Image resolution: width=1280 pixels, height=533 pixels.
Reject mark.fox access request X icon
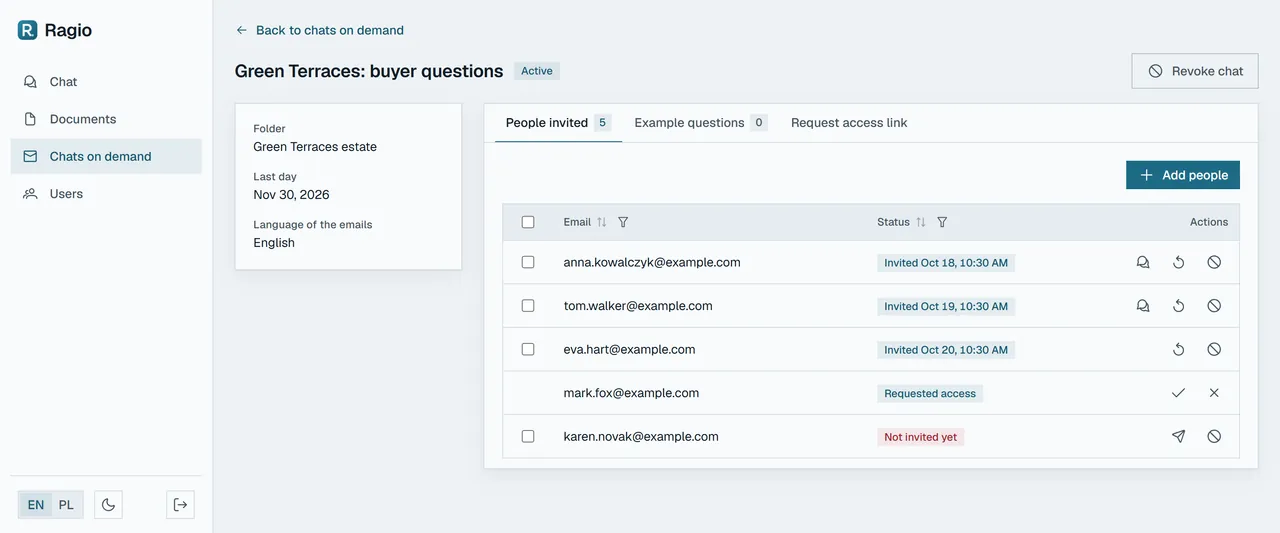(1214, 393)
